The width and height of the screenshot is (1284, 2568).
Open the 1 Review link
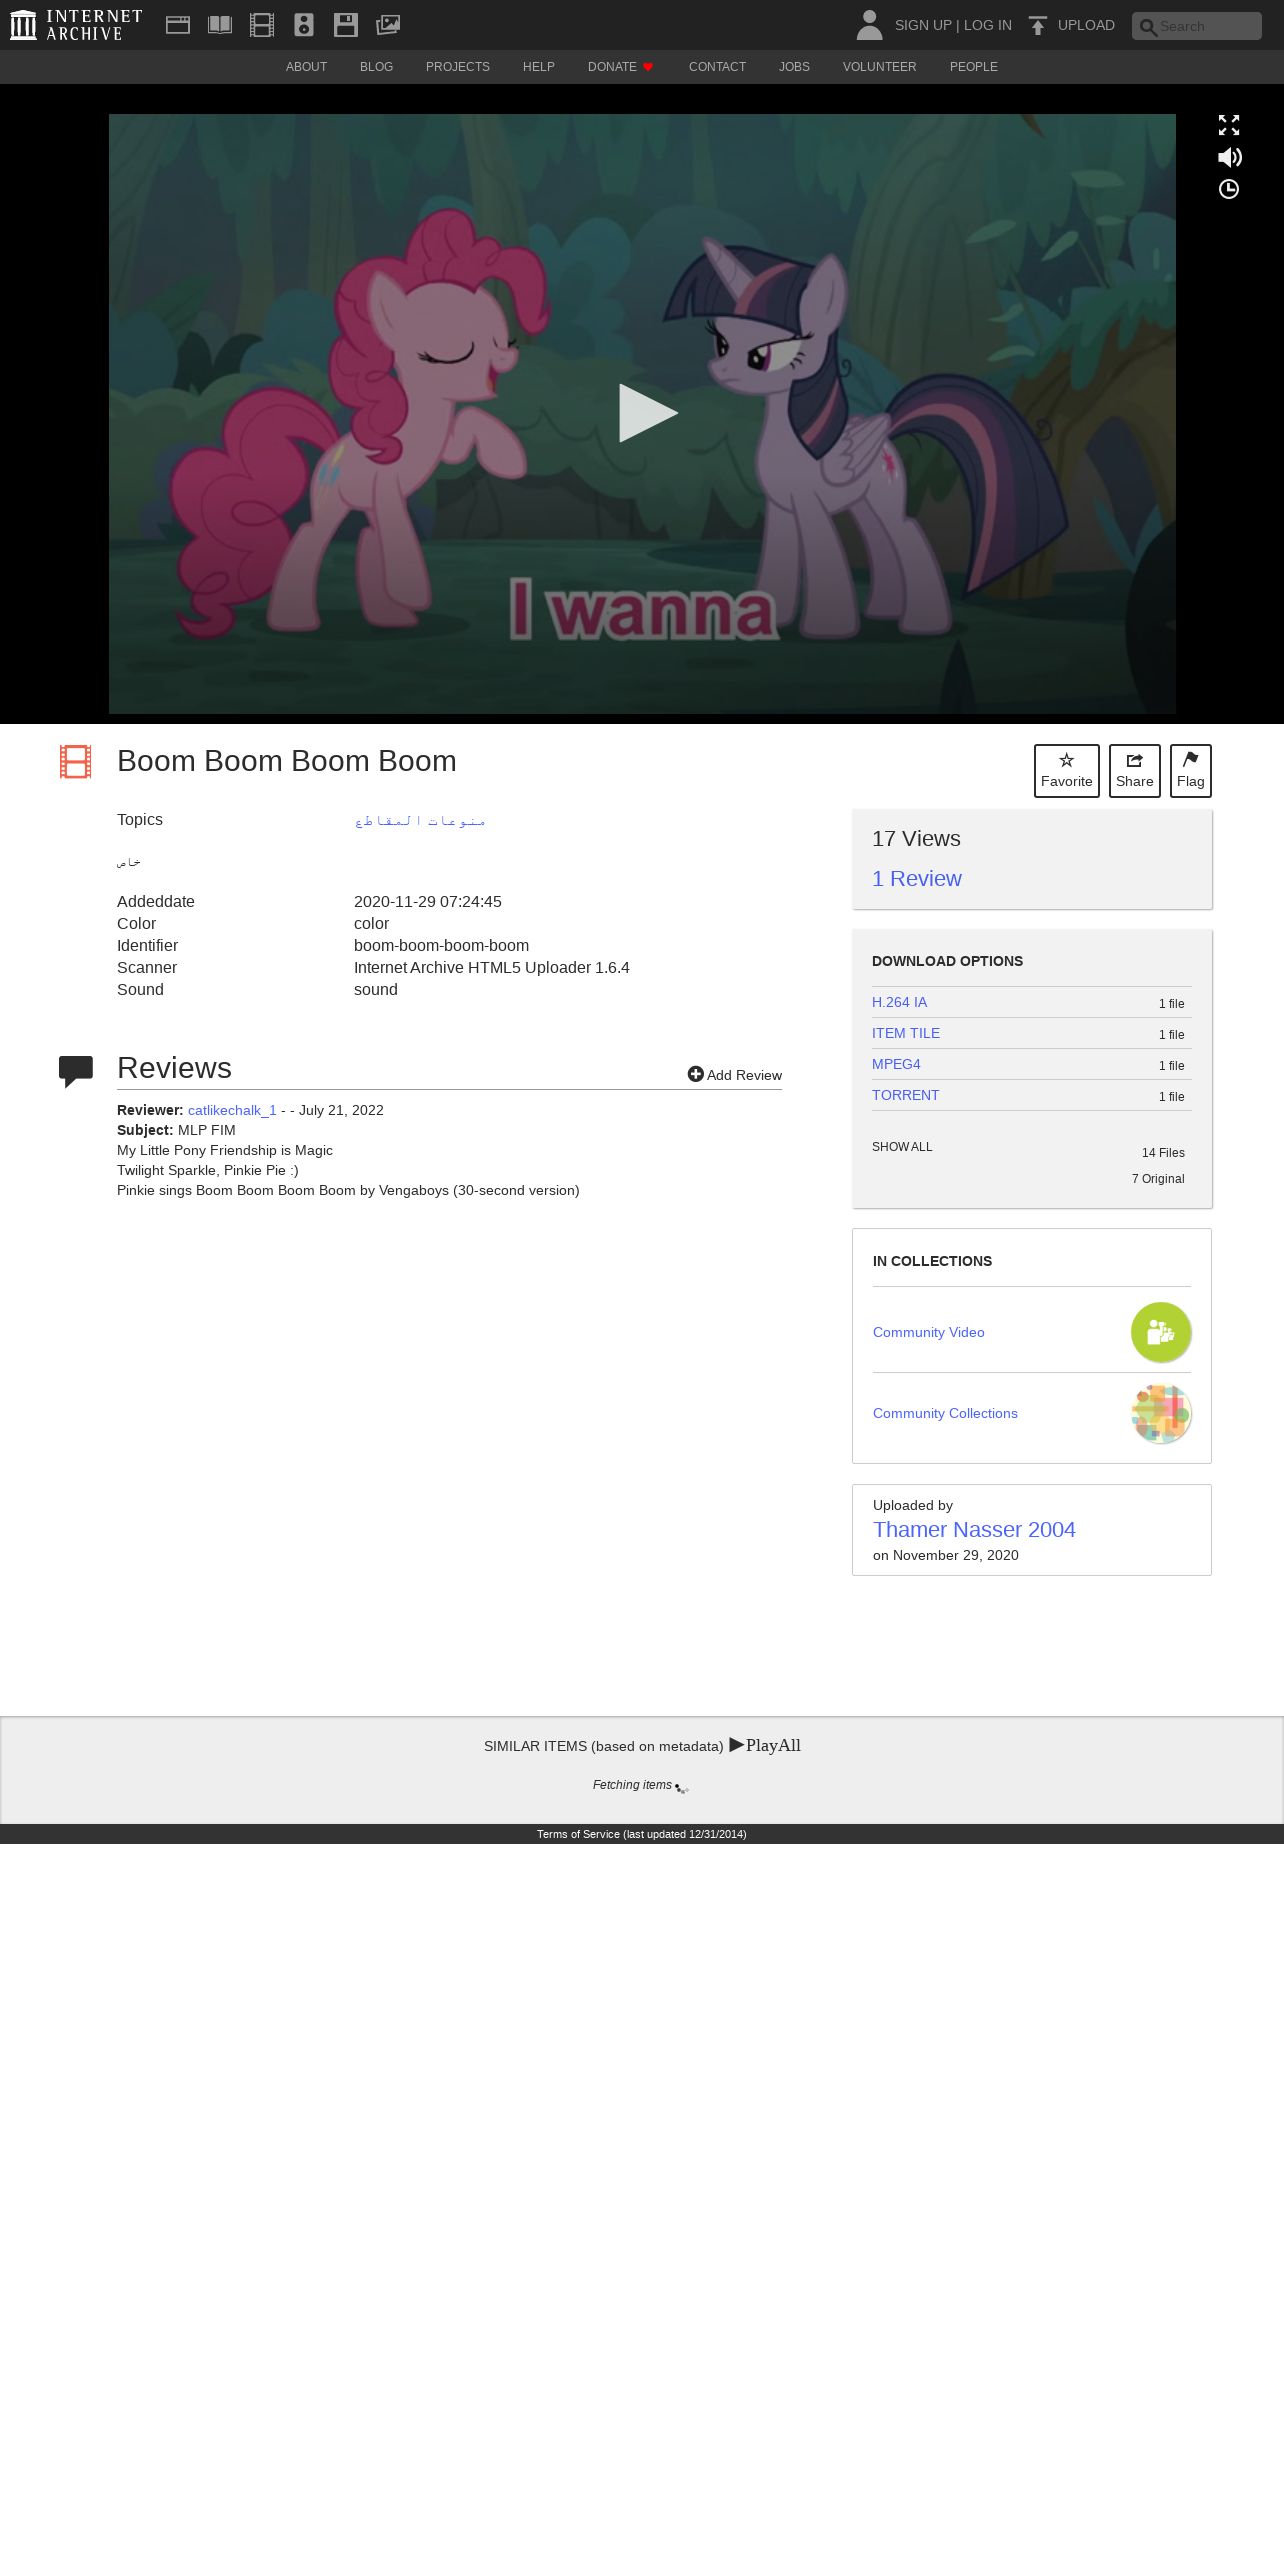click(x=917, y=878)
